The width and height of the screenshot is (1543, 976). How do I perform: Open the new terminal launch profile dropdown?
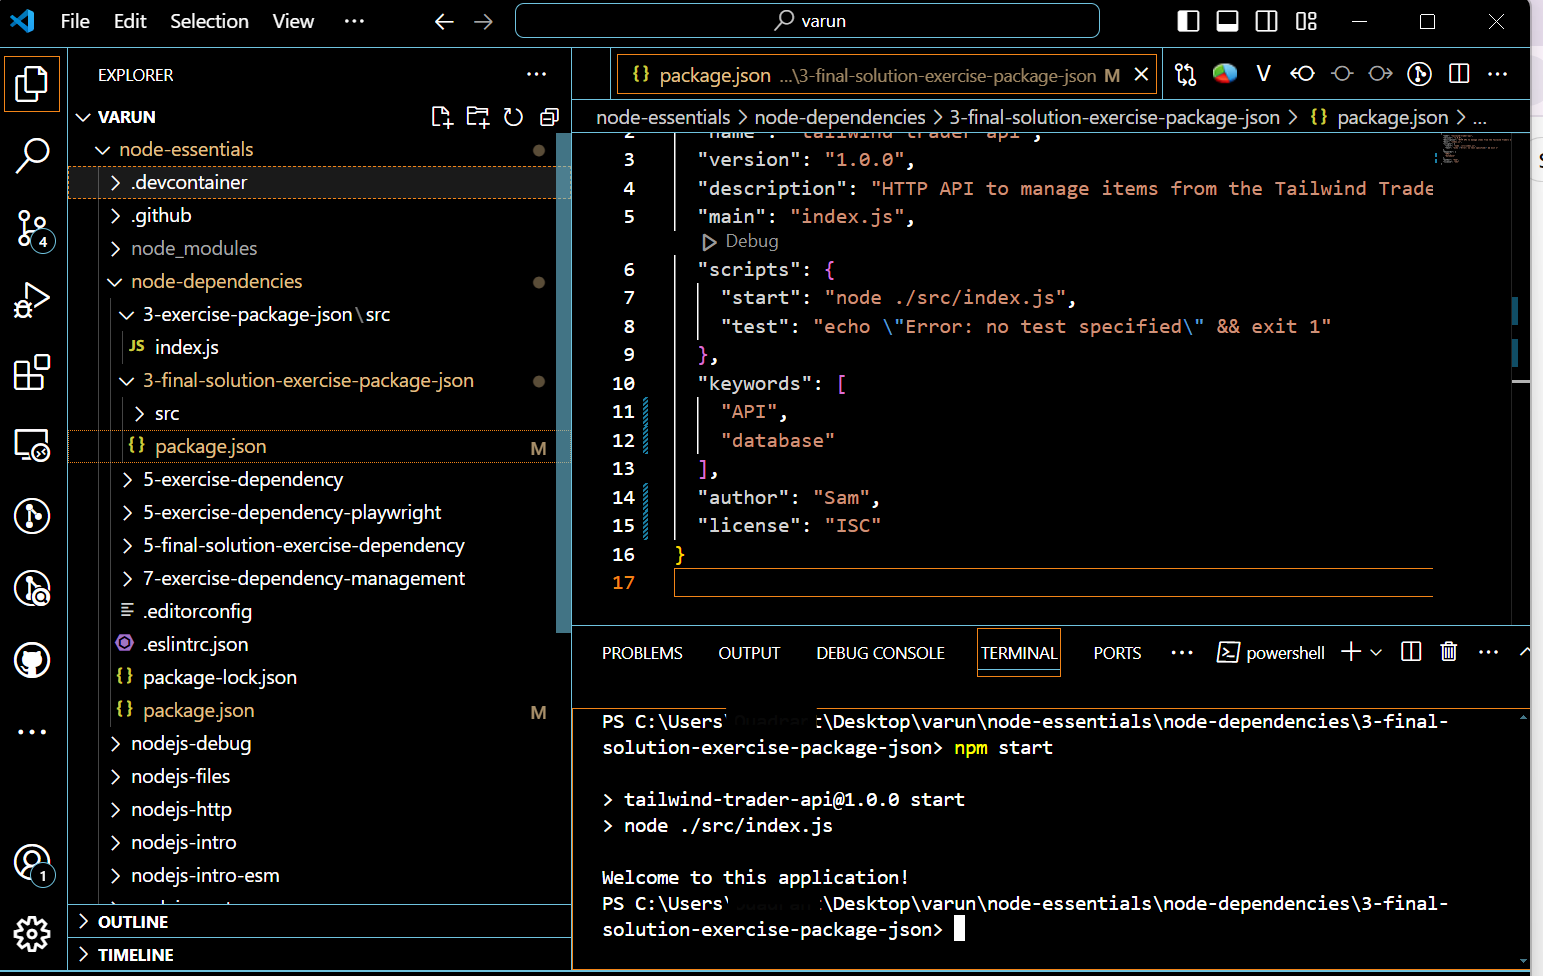coord(1376,652)
